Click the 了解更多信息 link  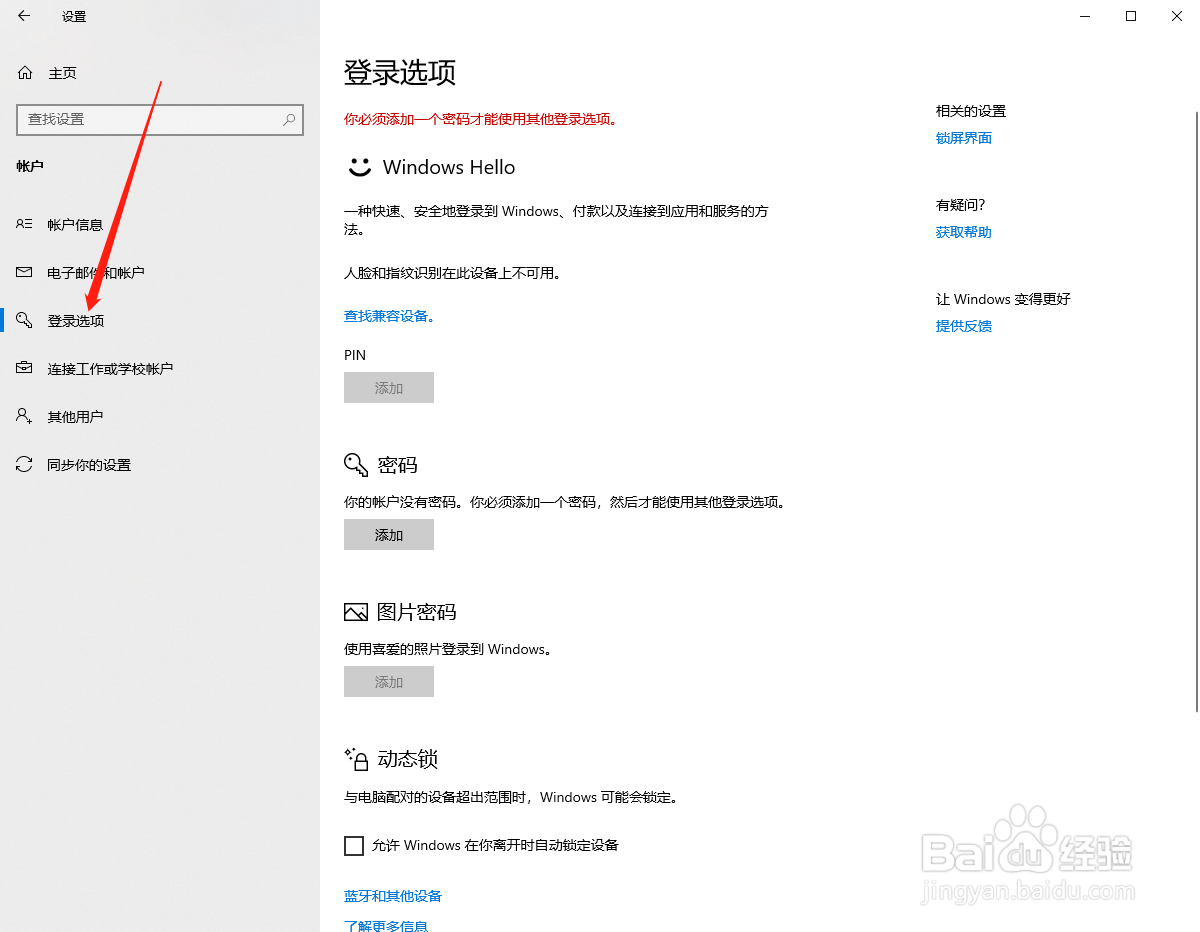pos(386,926)
